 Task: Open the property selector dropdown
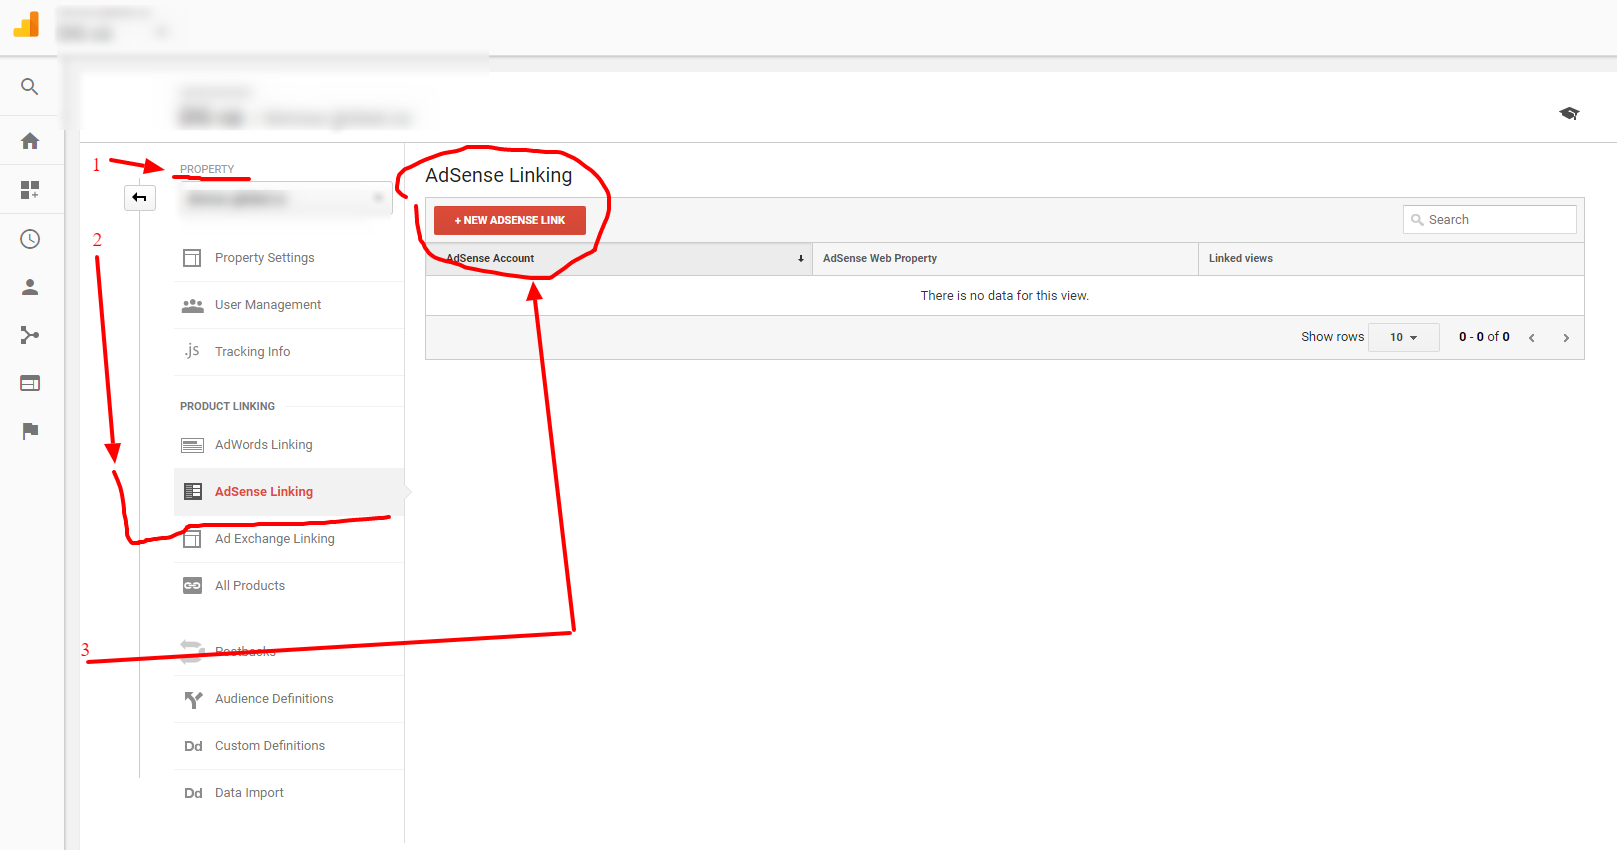point(284,199)
